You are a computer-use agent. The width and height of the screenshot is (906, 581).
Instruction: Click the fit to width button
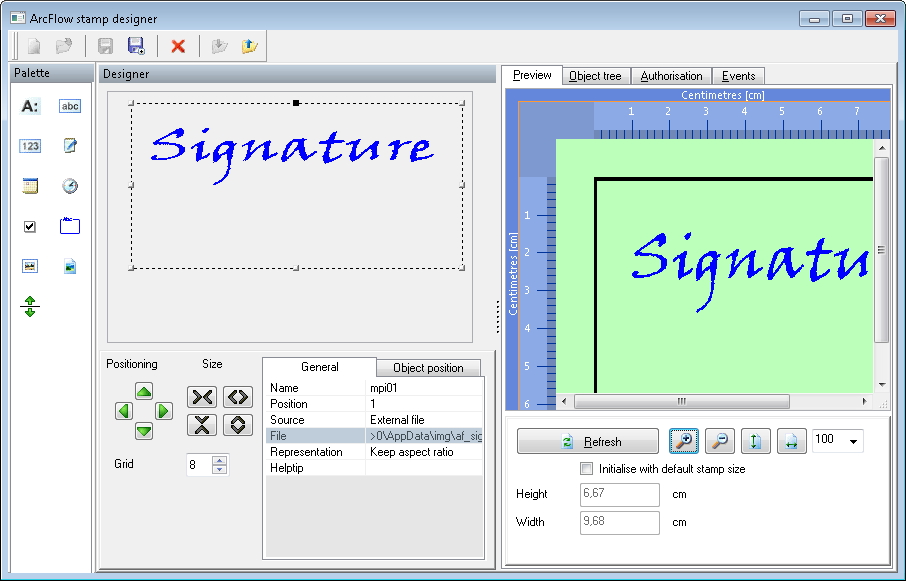792,441
